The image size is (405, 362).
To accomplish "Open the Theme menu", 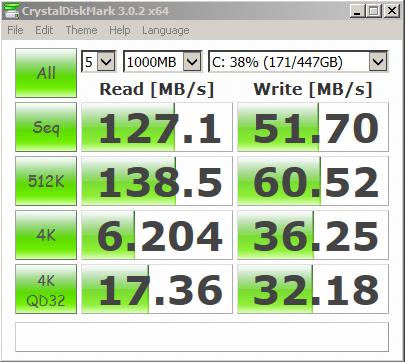I will (x=81, y=30).
